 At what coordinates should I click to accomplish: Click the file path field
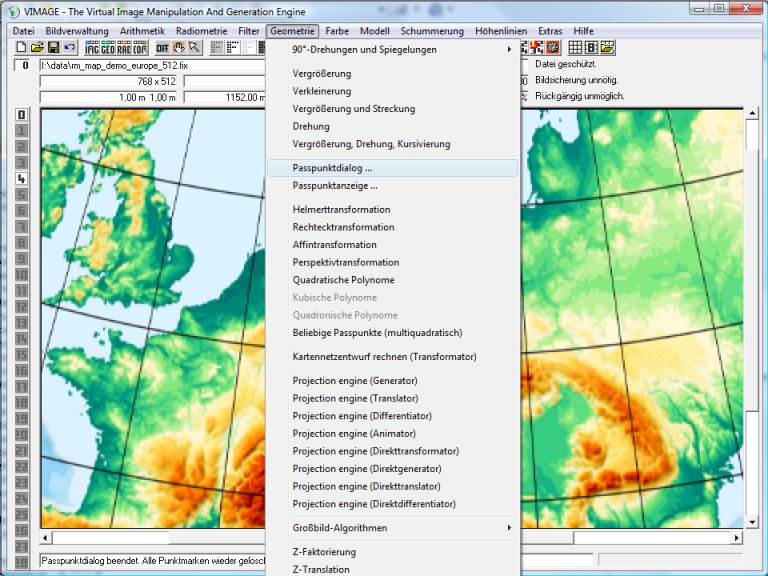click(150, 65)
